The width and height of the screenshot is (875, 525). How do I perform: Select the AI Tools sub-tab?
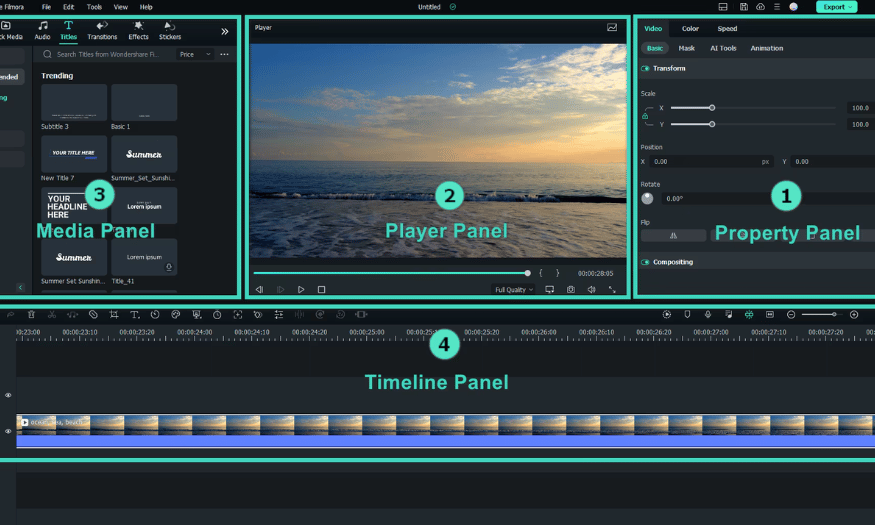point(723,48)
